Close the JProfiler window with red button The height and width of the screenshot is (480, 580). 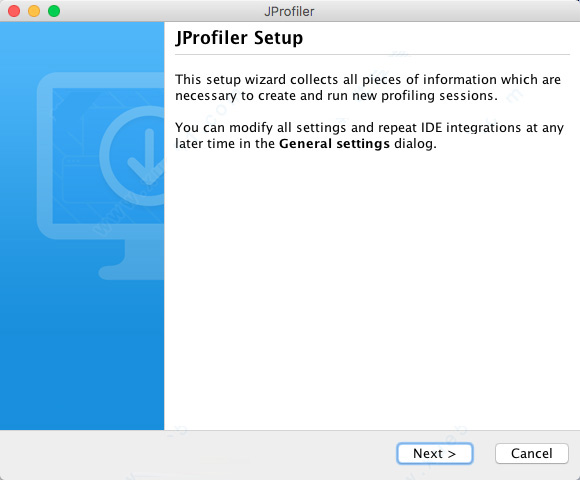pyautogui.click(x=14, y=11)
